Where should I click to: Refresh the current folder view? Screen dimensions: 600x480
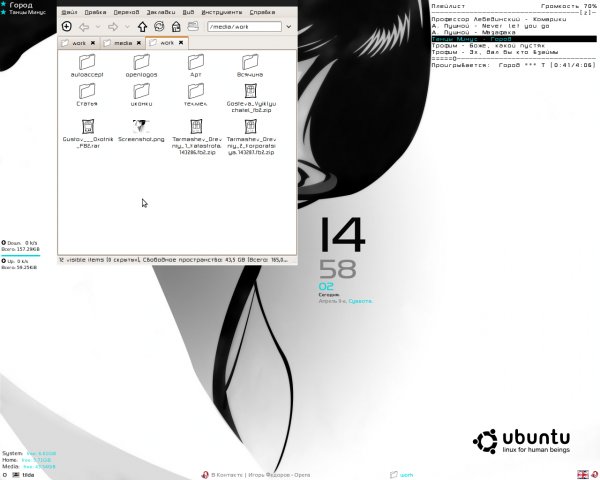tap(159, 26)
